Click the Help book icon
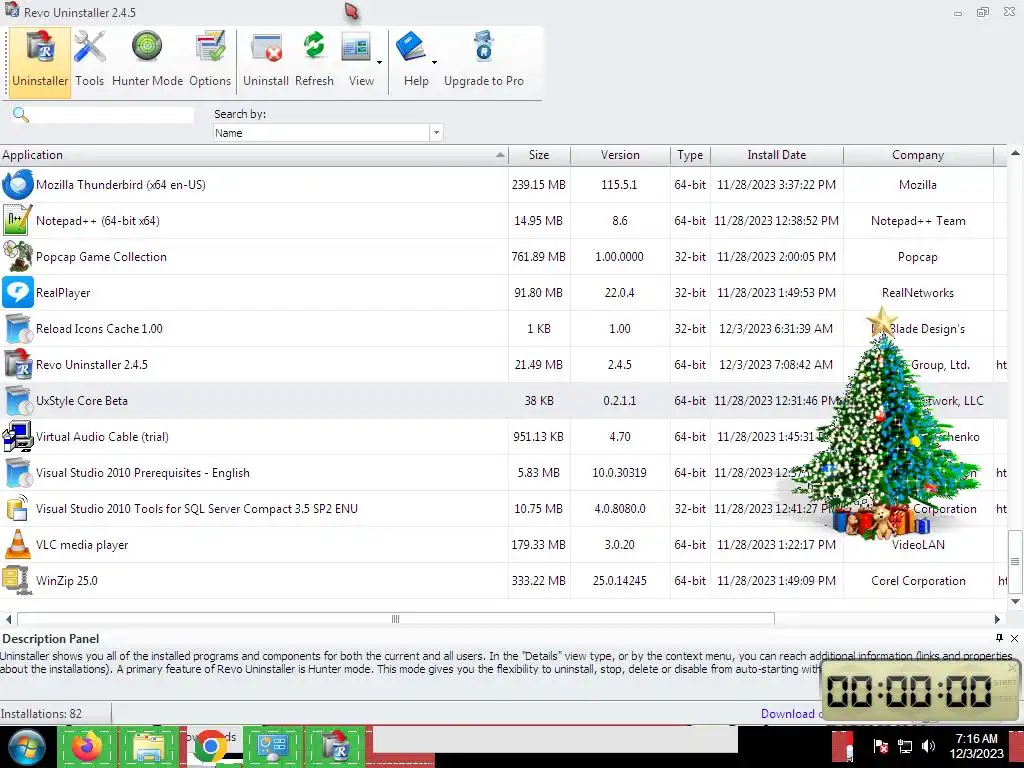 coord(411,48)
